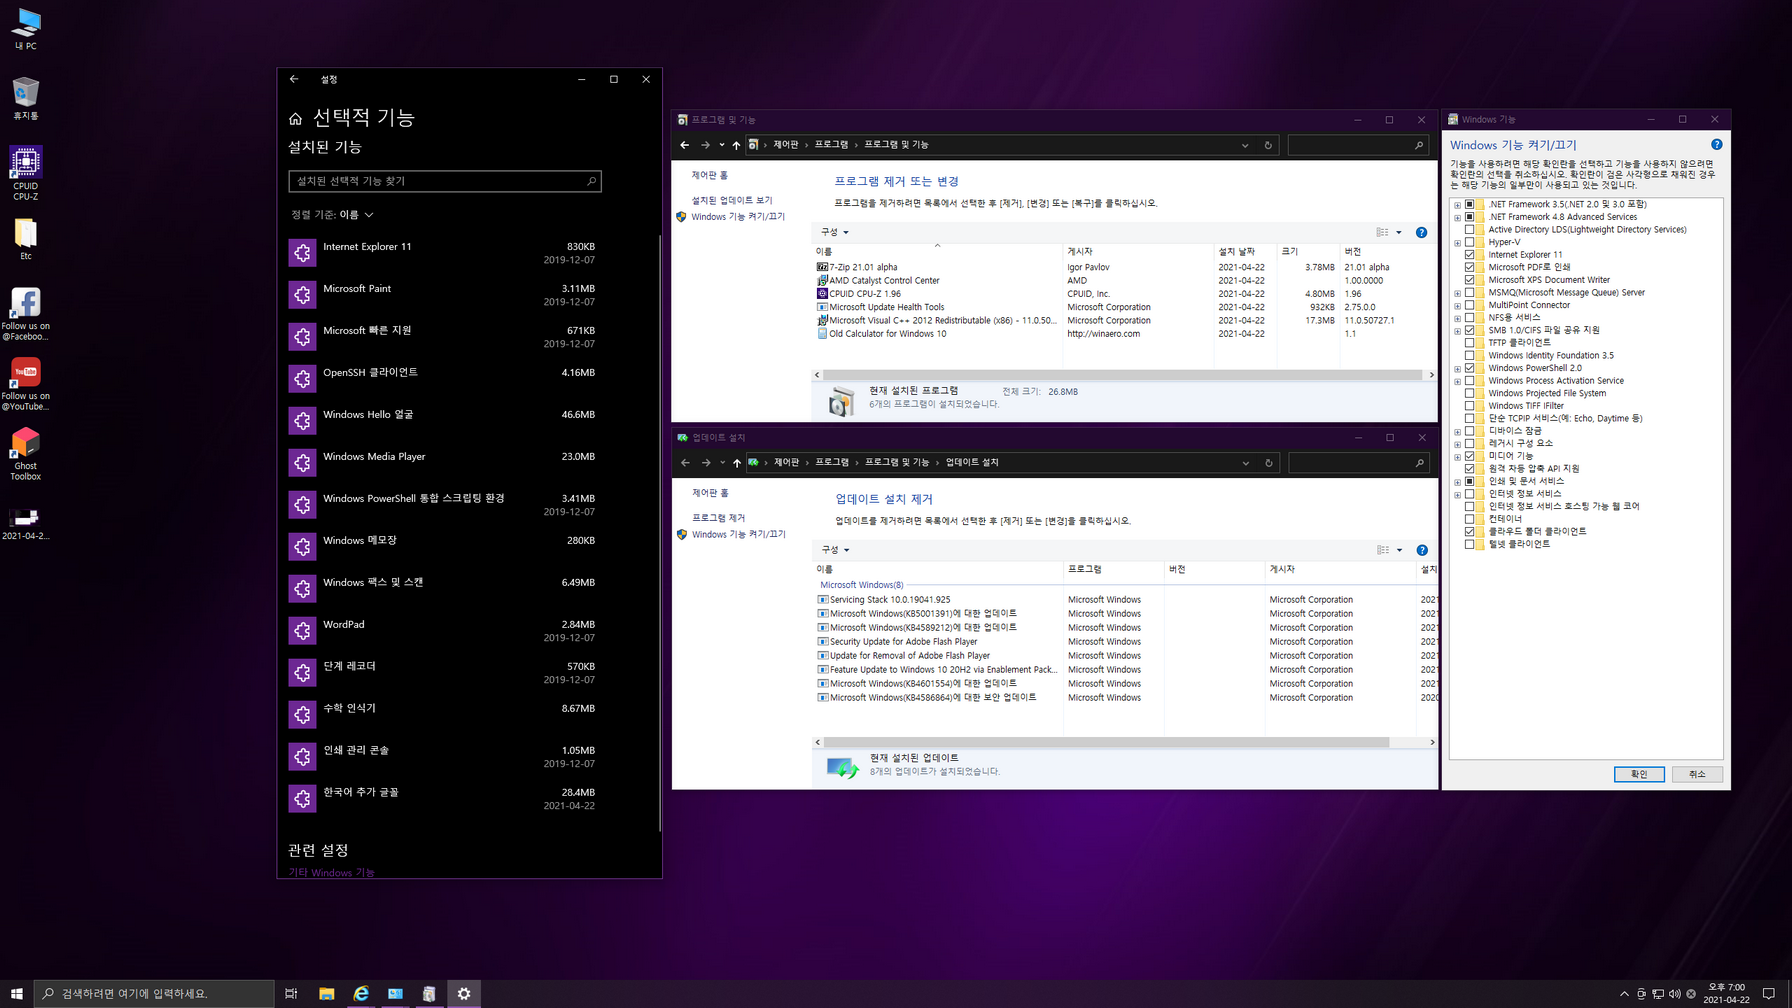Expand the 미디어 기능 tree node

(x=1457, y=456)
